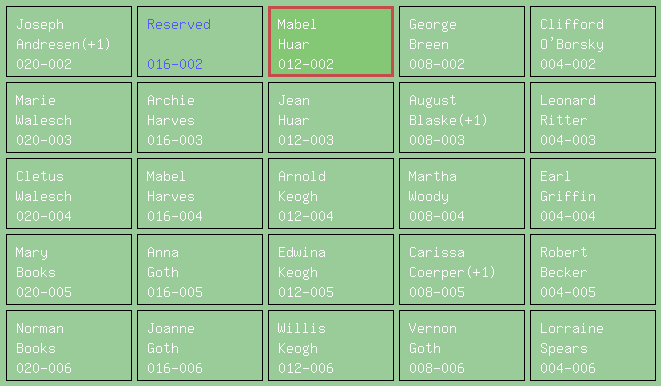Choose Clifford O'Borsky plot 004-002
This screenshot has height=386, width=661.
593,41
